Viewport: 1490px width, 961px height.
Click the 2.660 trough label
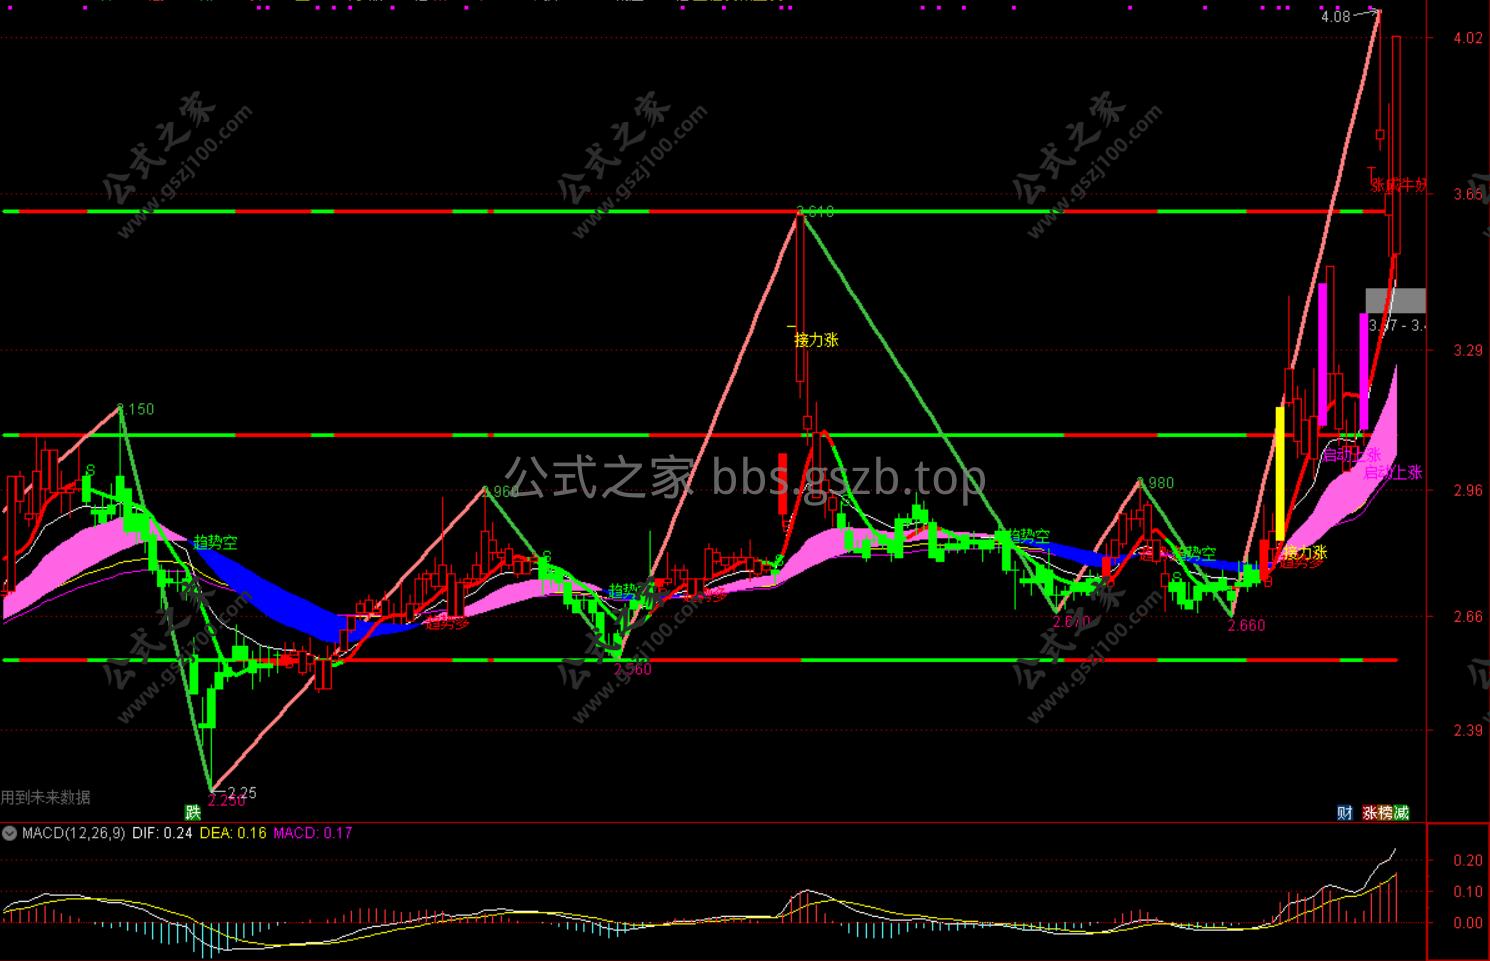1246,625
